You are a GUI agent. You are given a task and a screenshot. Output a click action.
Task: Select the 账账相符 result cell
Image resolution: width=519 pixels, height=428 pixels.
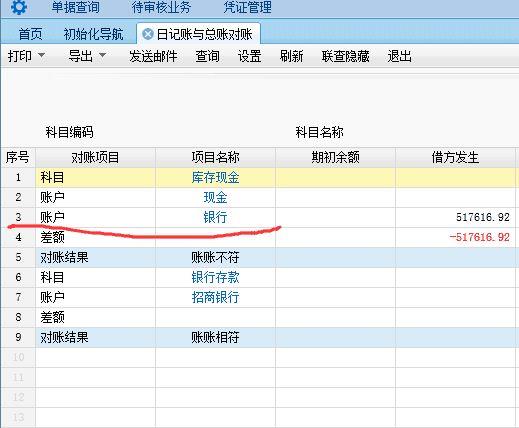pos(215,337)
